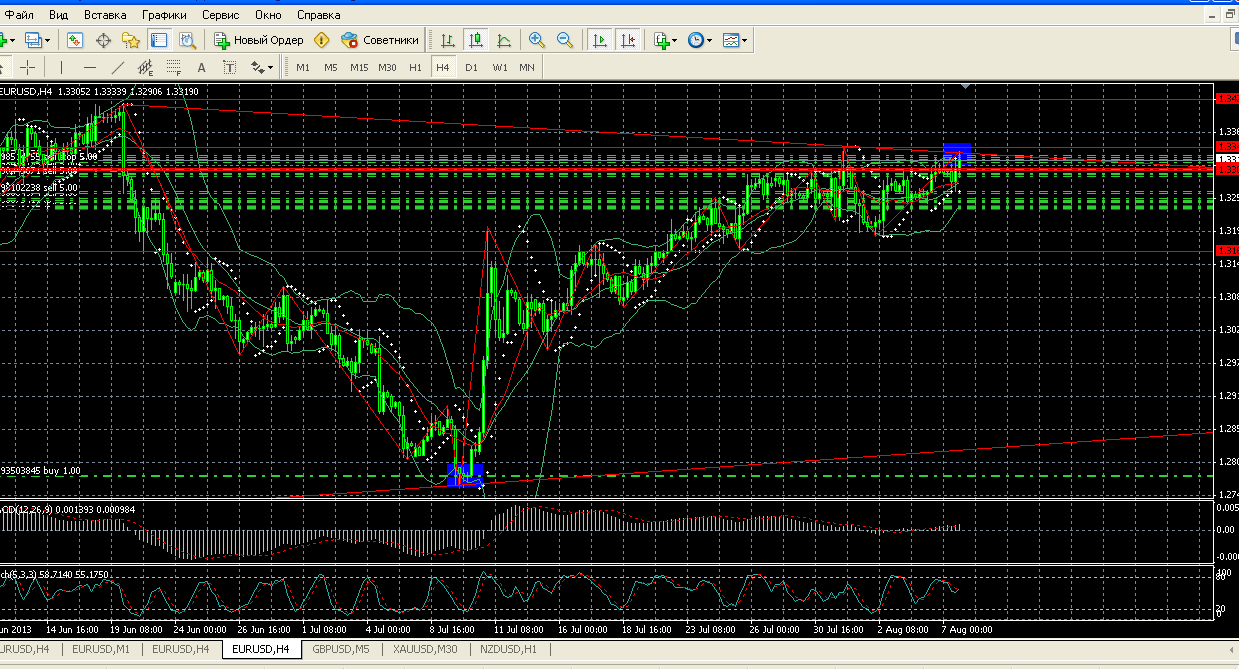Select the blue rectangle at the latest candle
Screen dimensions: 1239x669
click(x=957, y=152)
